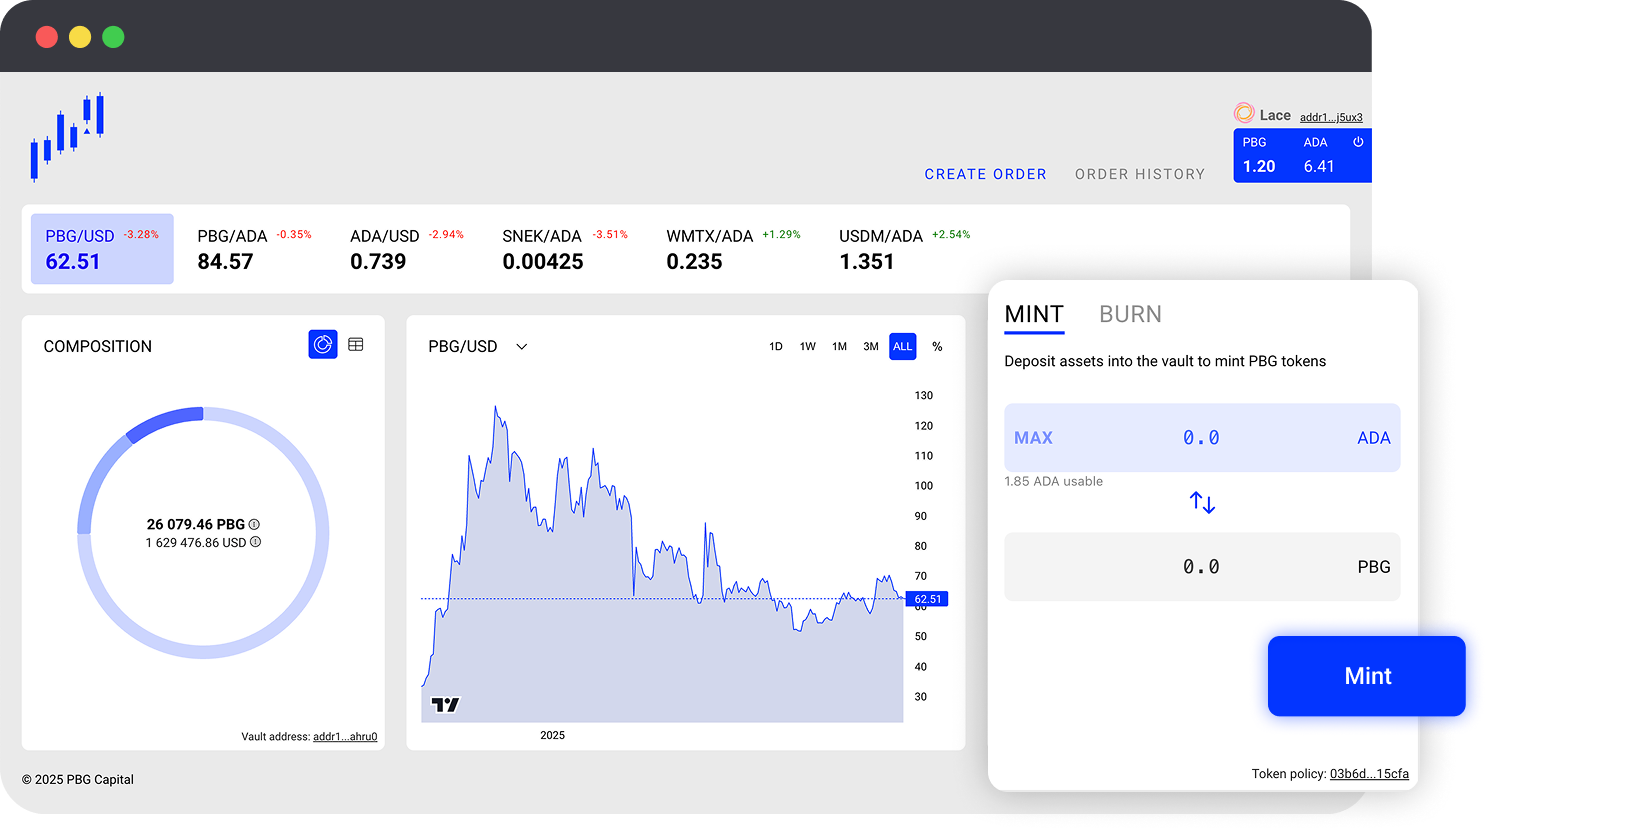This screenshot has height=832, width=1629.
Task: Select the USDM/ADA ticker card
Action: click(x=904, y=249)
